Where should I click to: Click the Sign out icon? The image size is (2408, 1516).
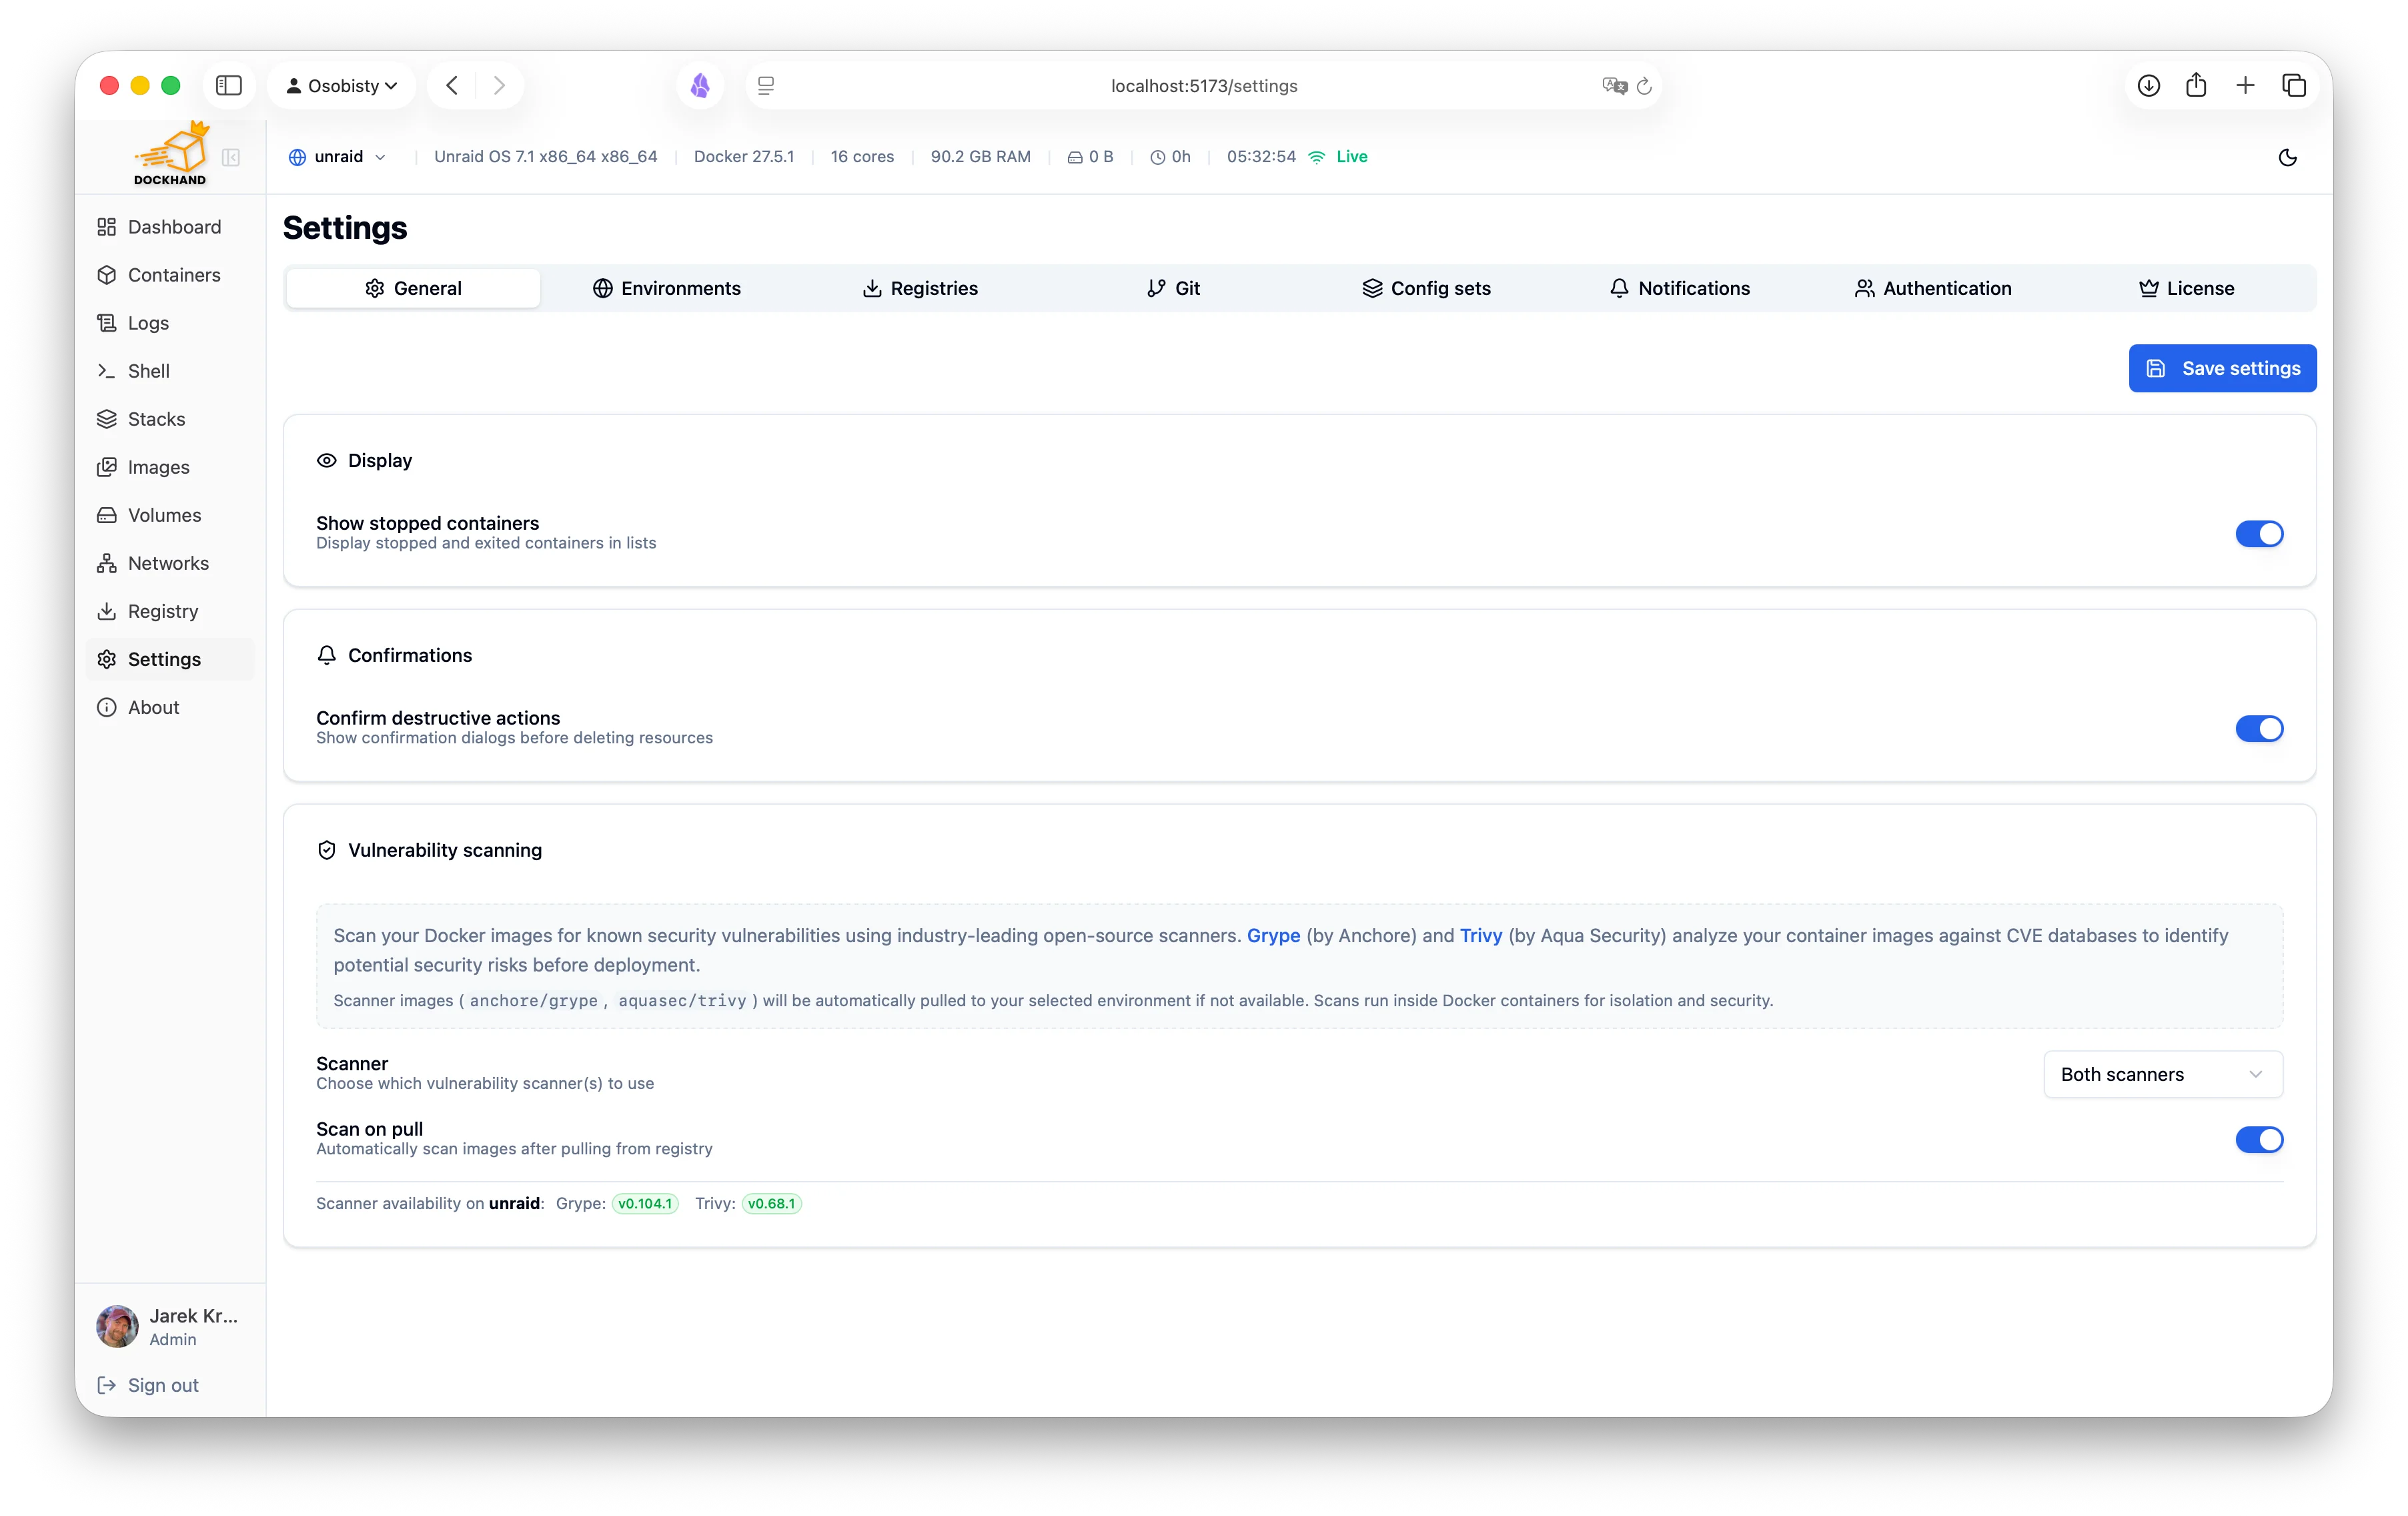coord(107,1385)
